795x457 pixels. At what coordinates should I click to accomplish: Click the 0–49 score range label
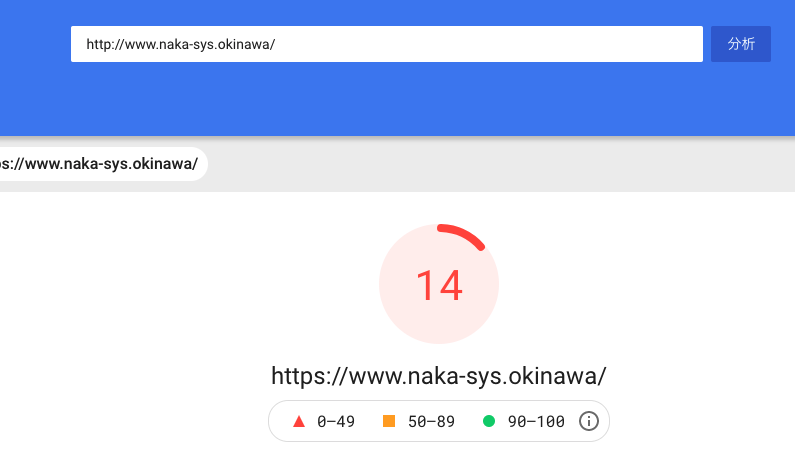click(x=336, y=421)
